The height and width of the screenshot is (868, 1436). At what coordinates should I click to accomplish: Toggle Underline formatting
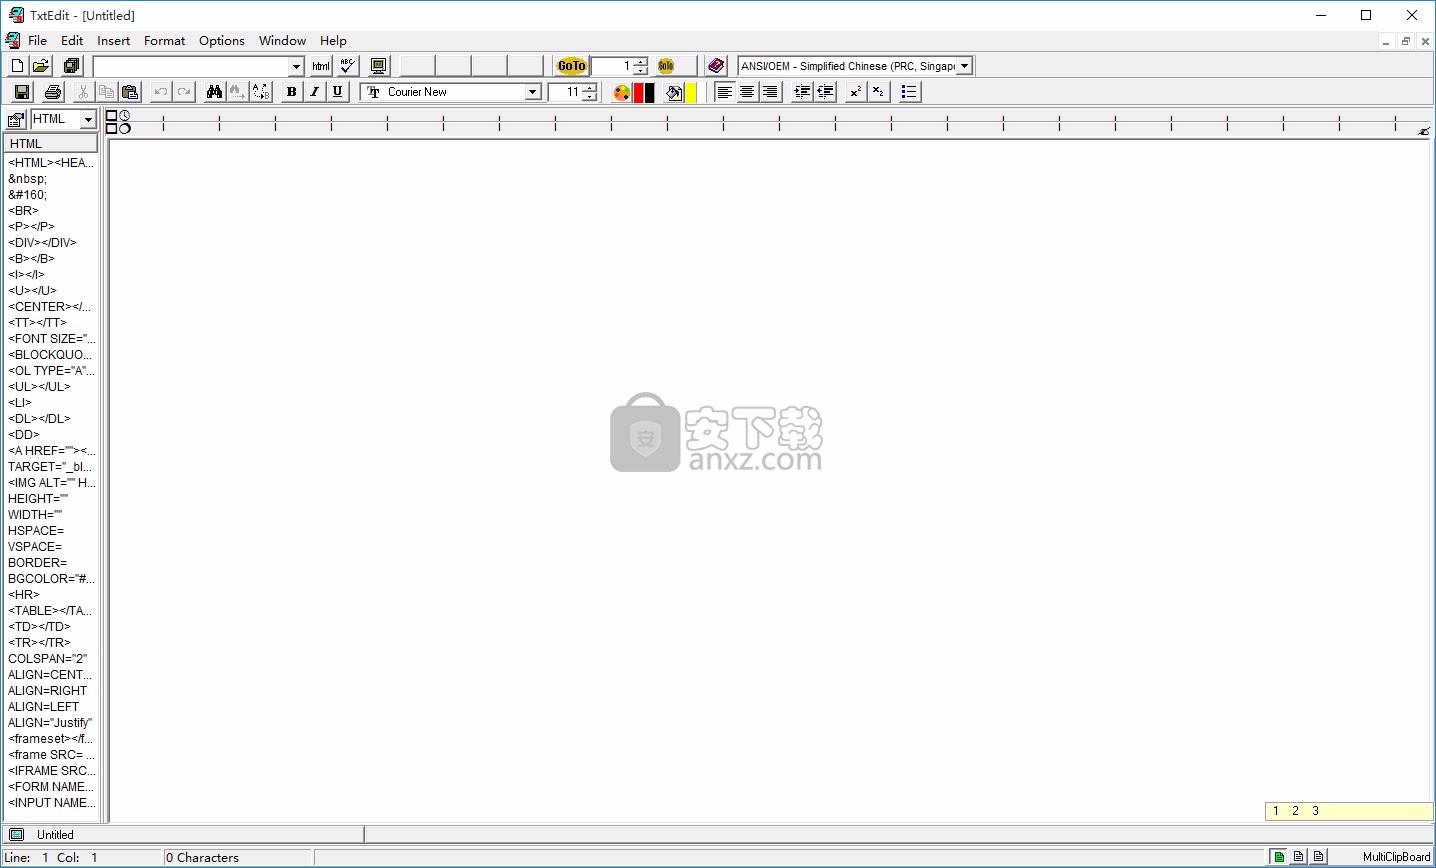(x=338, y=92)
